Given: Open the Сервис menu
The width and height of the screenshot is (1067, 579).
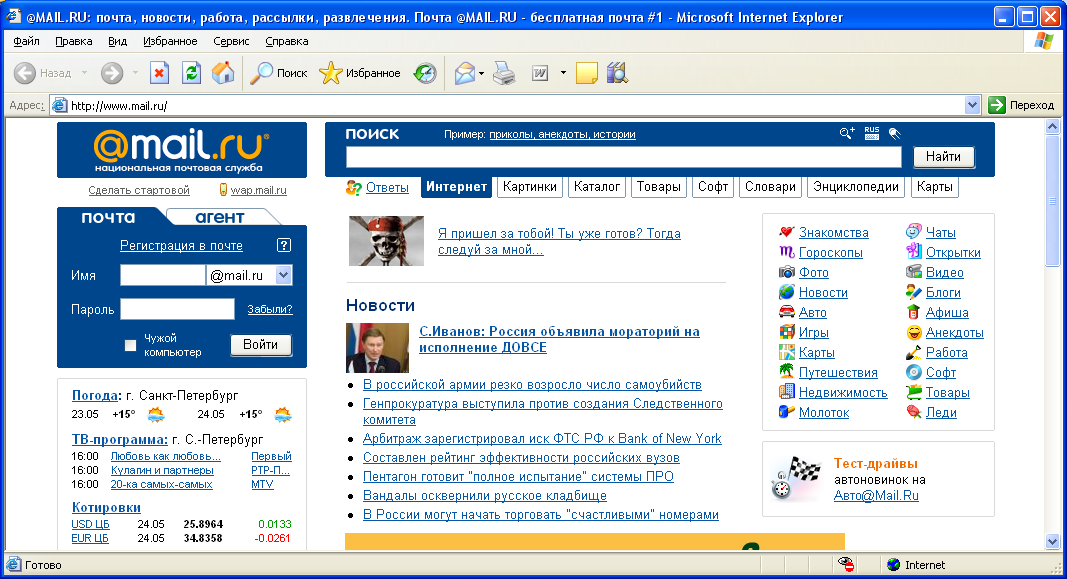Looking at the screenshot, I should pos(231,42).
